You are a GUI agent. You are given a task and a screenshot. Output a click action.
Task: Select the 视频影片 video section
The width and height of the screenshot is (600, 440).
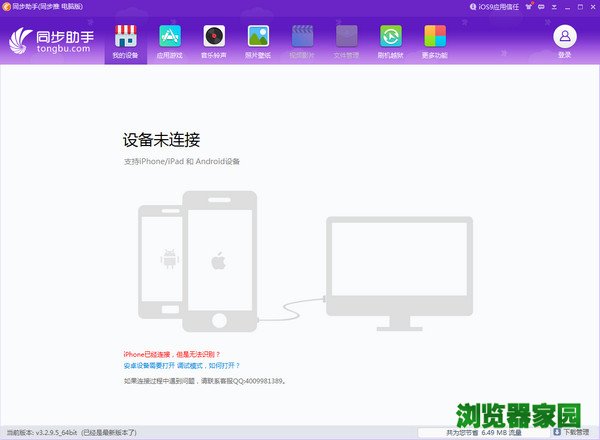point(302,41)
